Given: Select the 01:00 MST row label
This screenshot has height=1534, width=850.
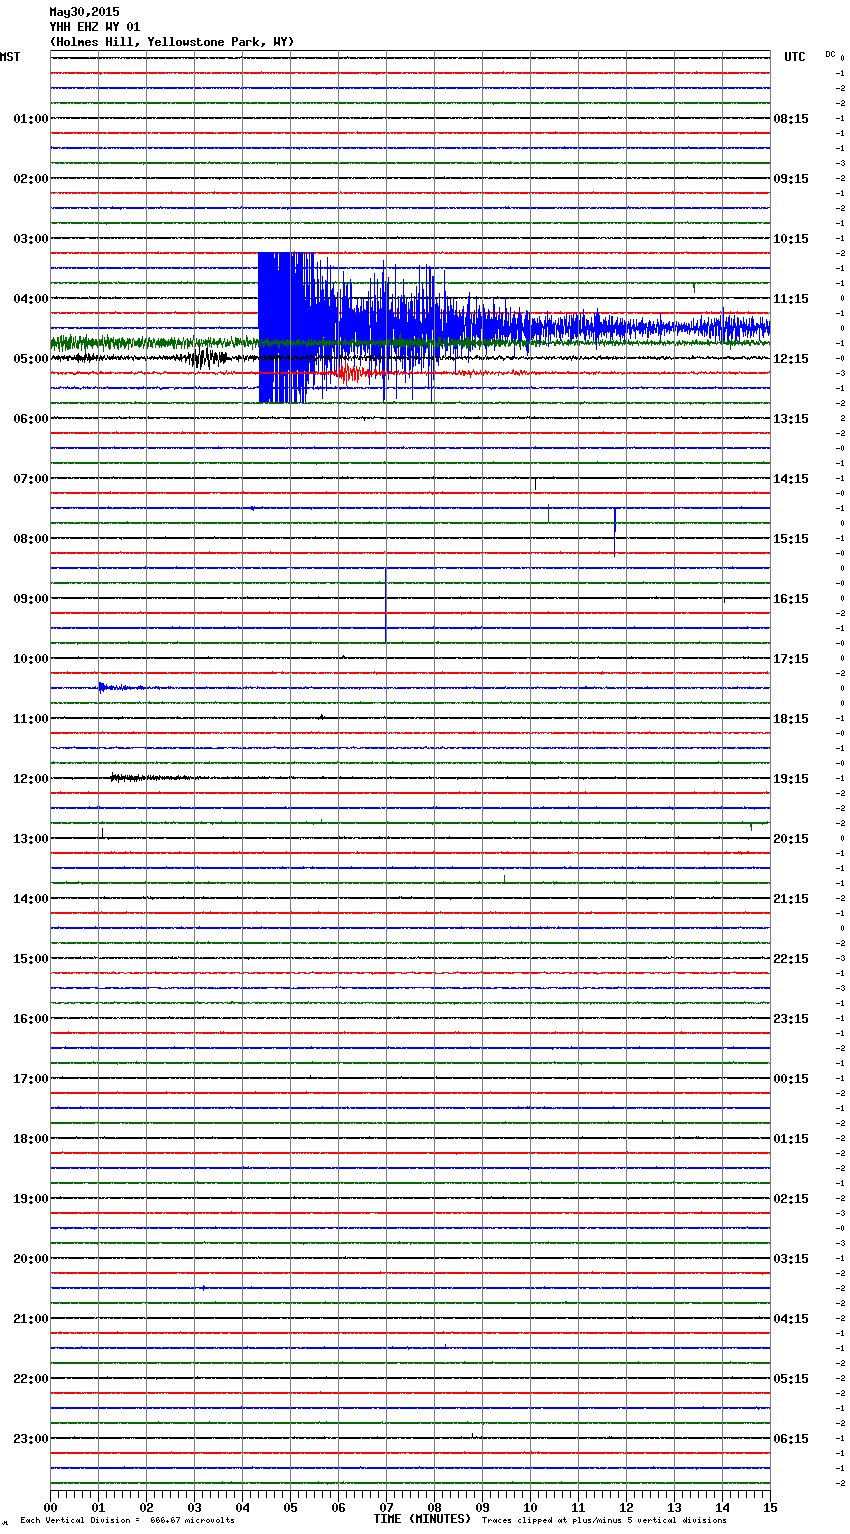Looking at the screenshot, I should (x=31, y=119).
